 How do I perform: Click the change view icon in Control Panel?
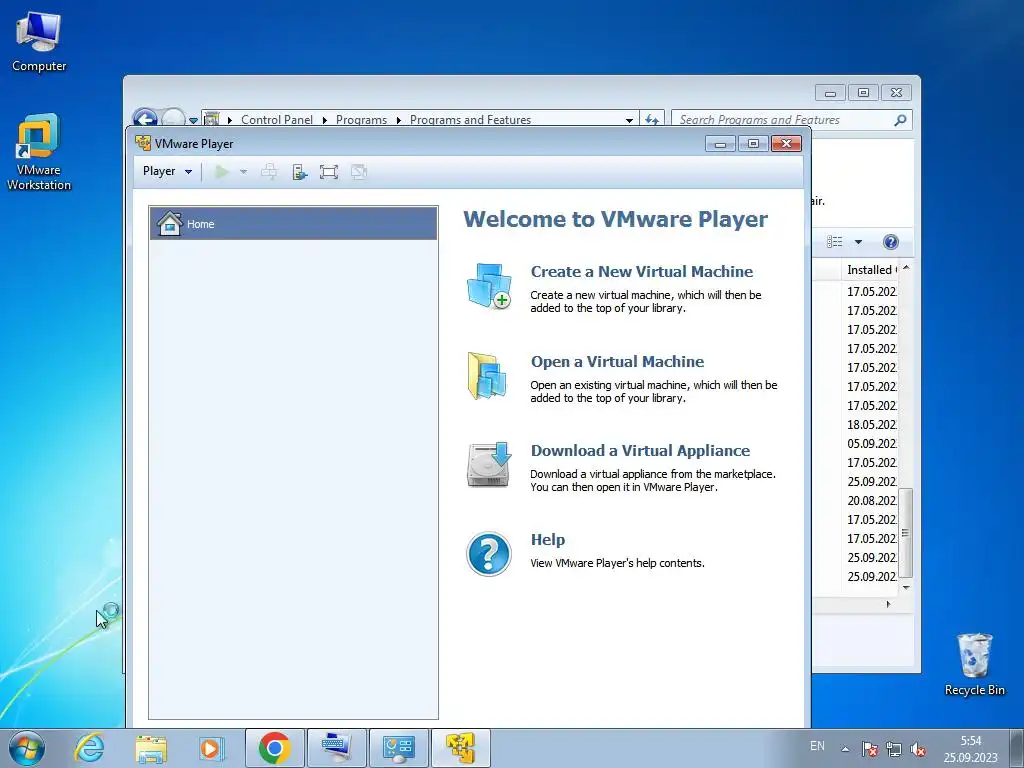click(835, 242)
